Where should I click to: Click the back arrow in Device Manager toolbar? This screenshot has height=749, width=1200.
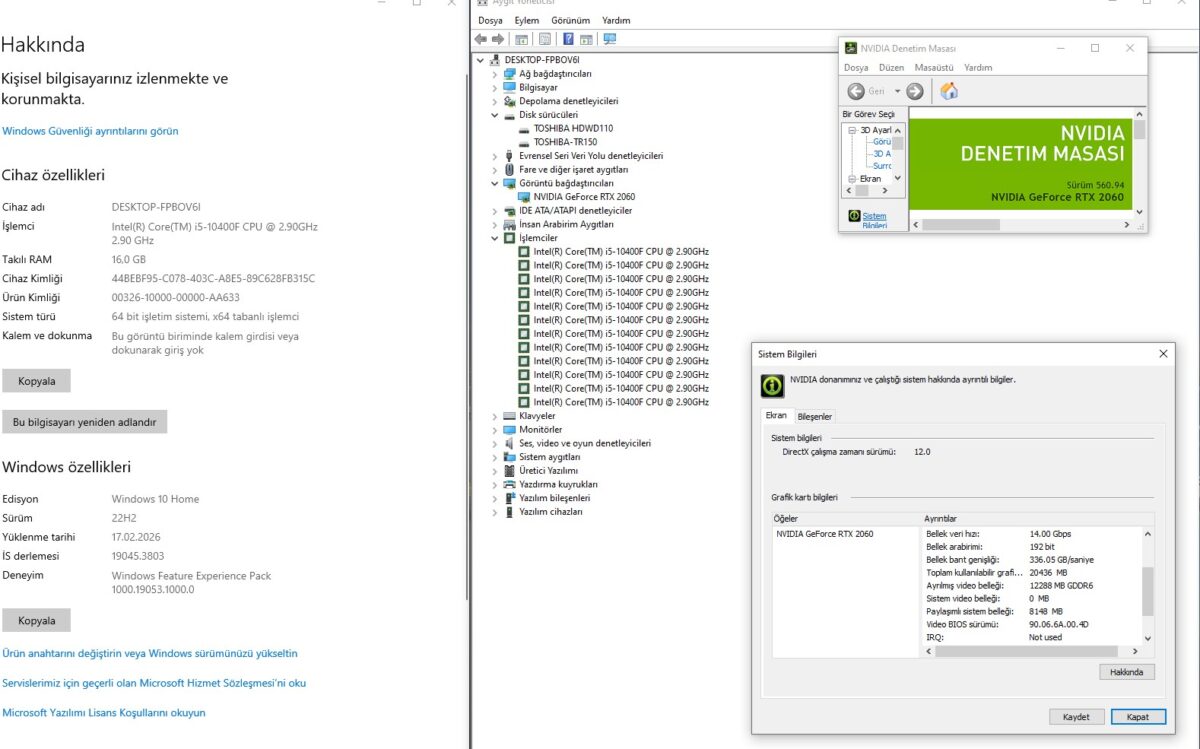point(481,39)
